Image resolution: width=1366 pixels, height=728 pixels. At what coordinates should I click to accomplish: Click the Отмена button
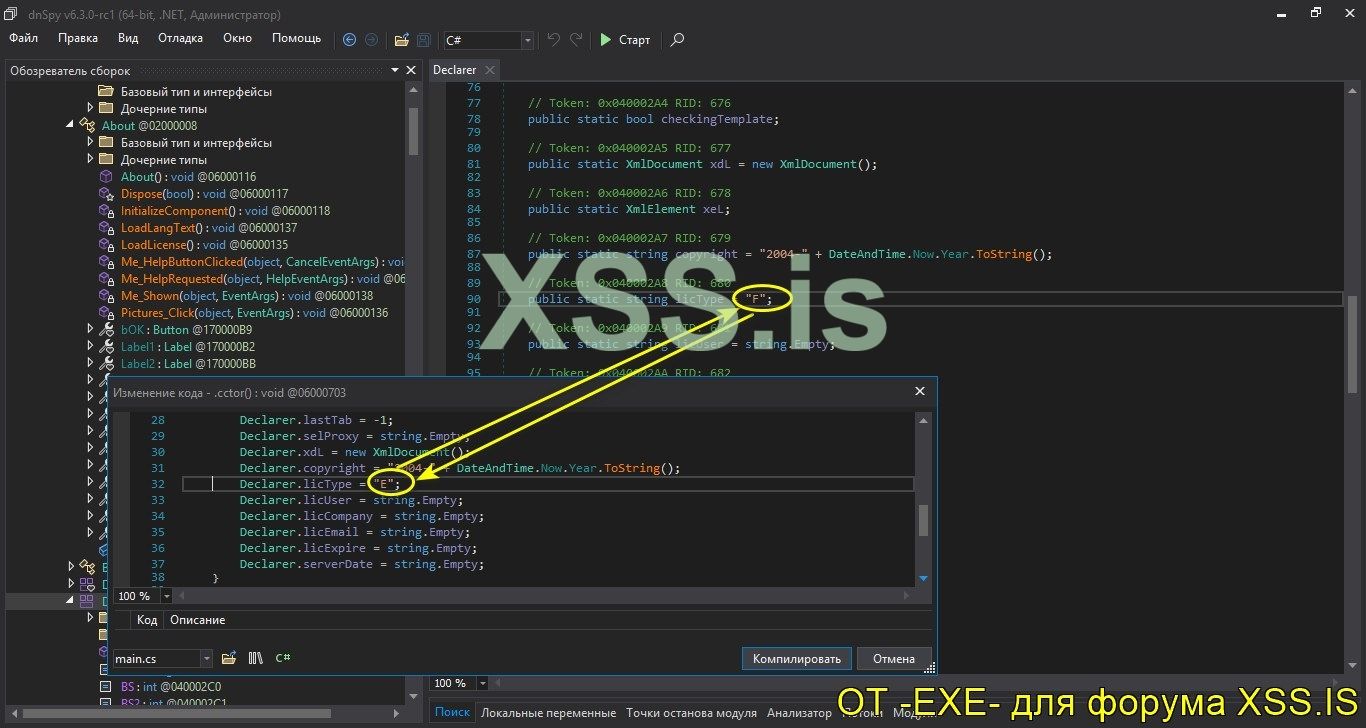[x=893, y=659]
